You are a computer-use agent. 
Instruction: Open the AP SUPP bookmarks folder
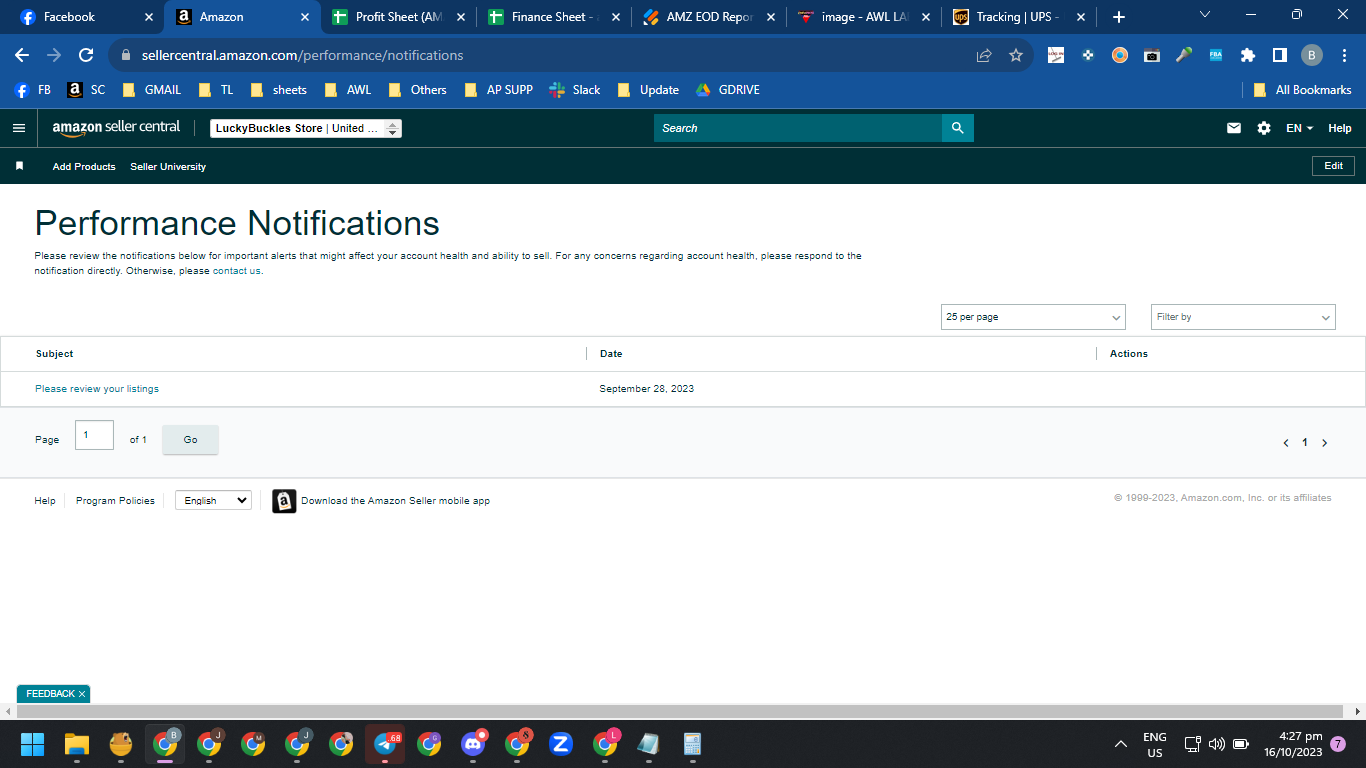[x=499, y=90]
